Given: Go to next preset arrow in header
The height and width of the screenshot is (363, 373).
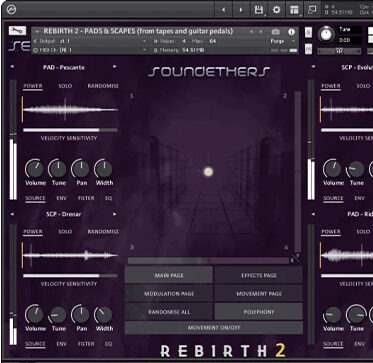Looking at the screenshot, I should point(241,10).
